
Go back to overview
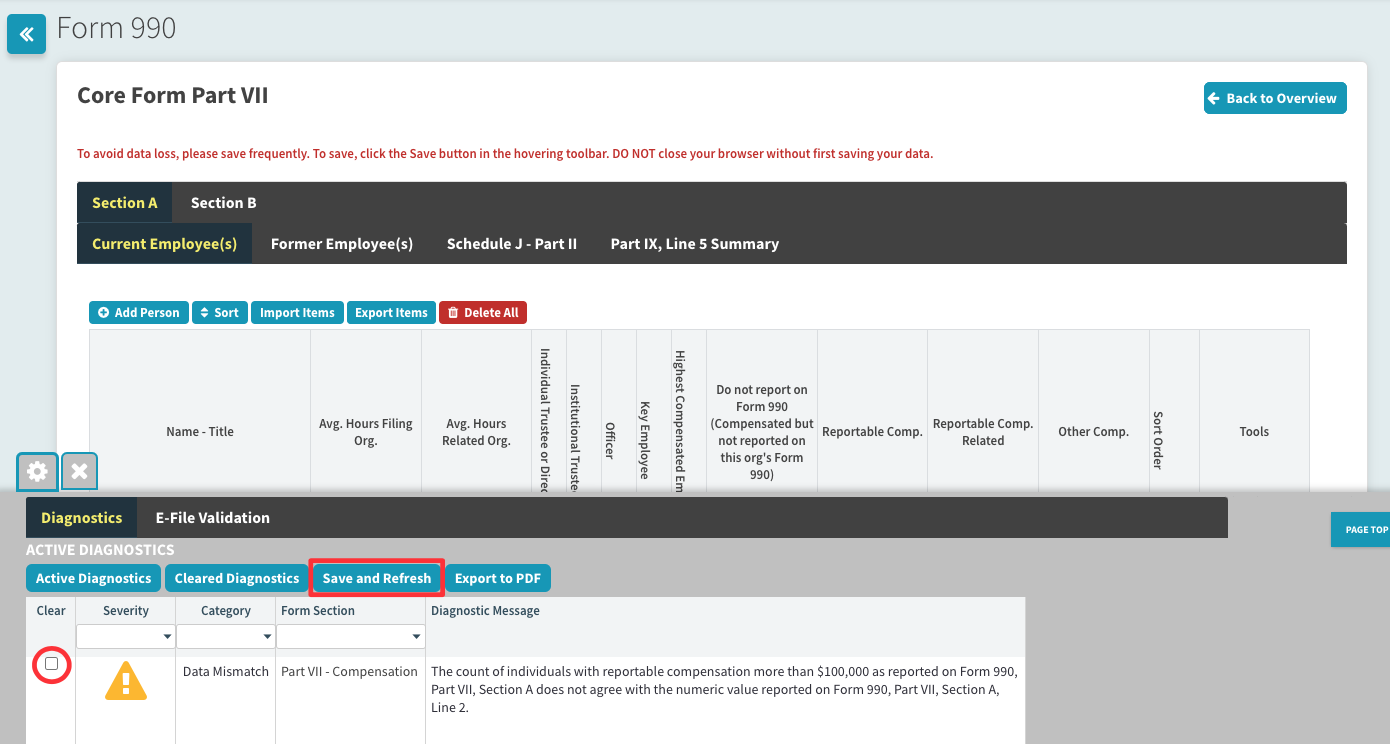tap(1274, 98)
